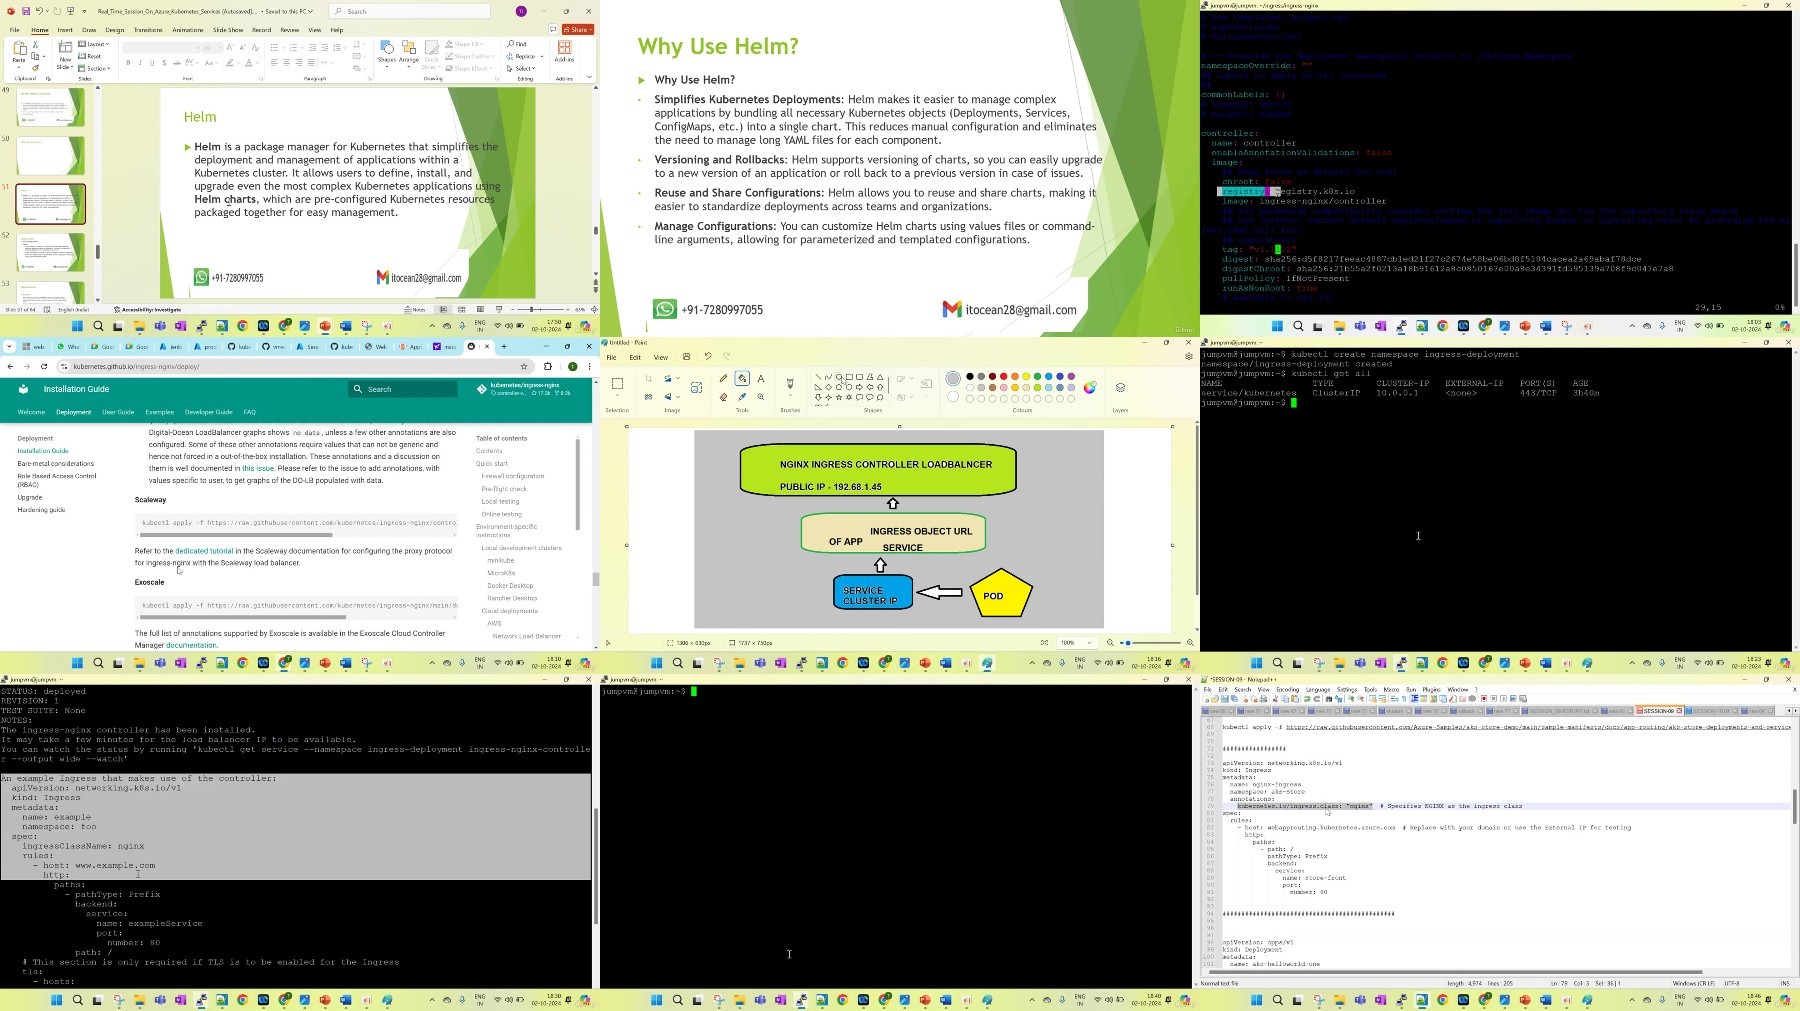Click the Add-ins icon in PowerPoint

click(565, 52)
